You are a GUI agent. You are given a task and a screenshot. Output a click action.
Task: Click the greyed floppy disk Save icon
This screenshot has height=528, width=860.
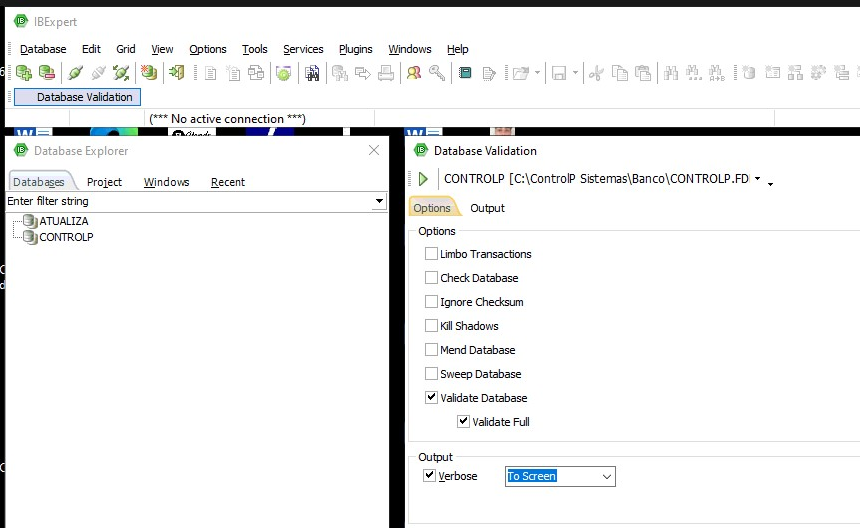pos(559,73)
